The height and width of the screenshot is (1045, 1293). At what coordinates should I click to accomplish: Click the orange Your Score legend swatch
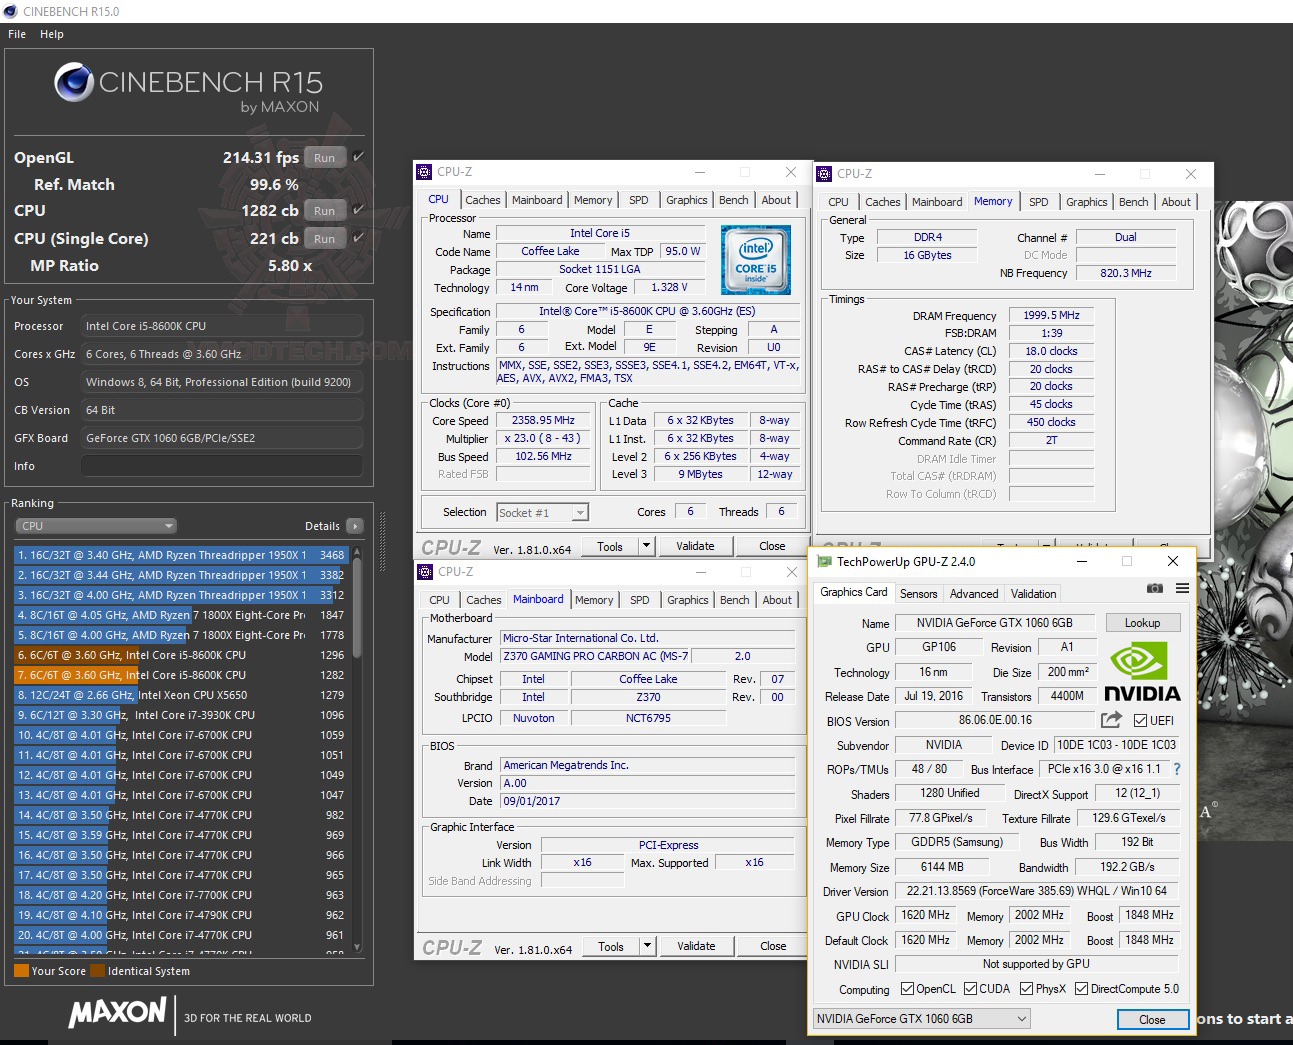pos(21,970)
